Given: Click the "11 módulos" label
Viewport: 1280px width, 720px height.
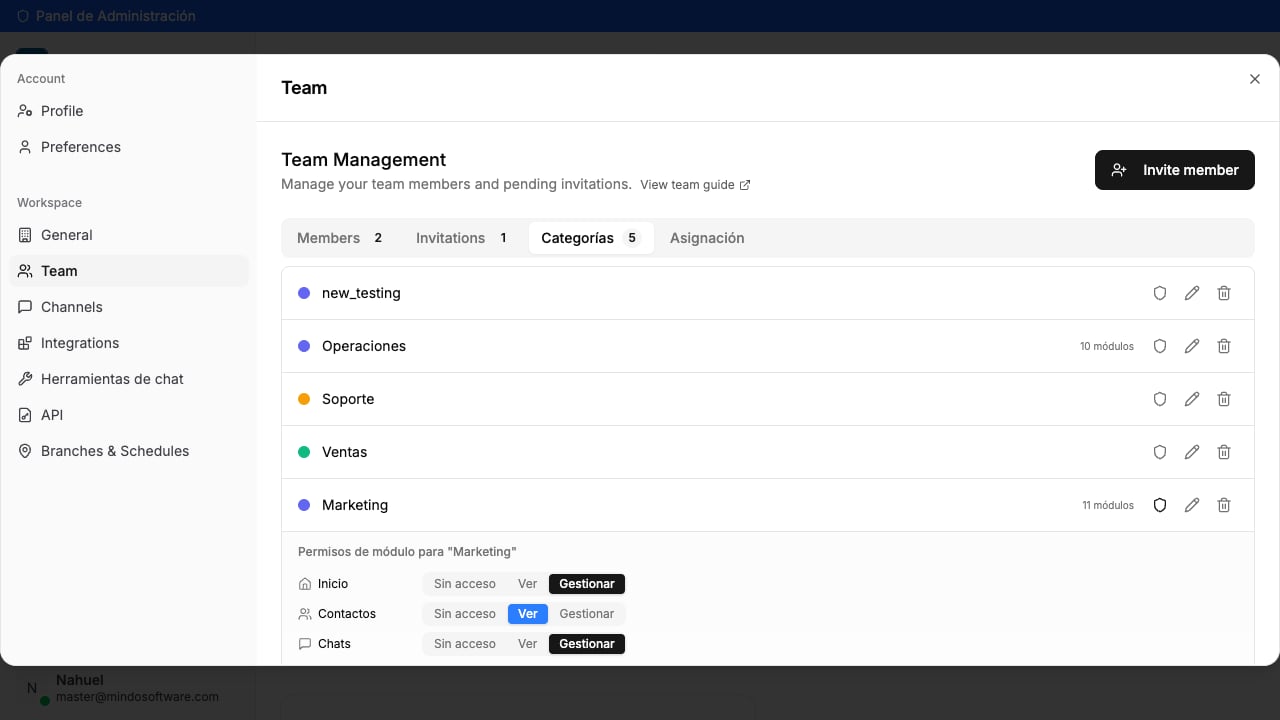Looking at the screenshot, I should (x=1108, y=505).
